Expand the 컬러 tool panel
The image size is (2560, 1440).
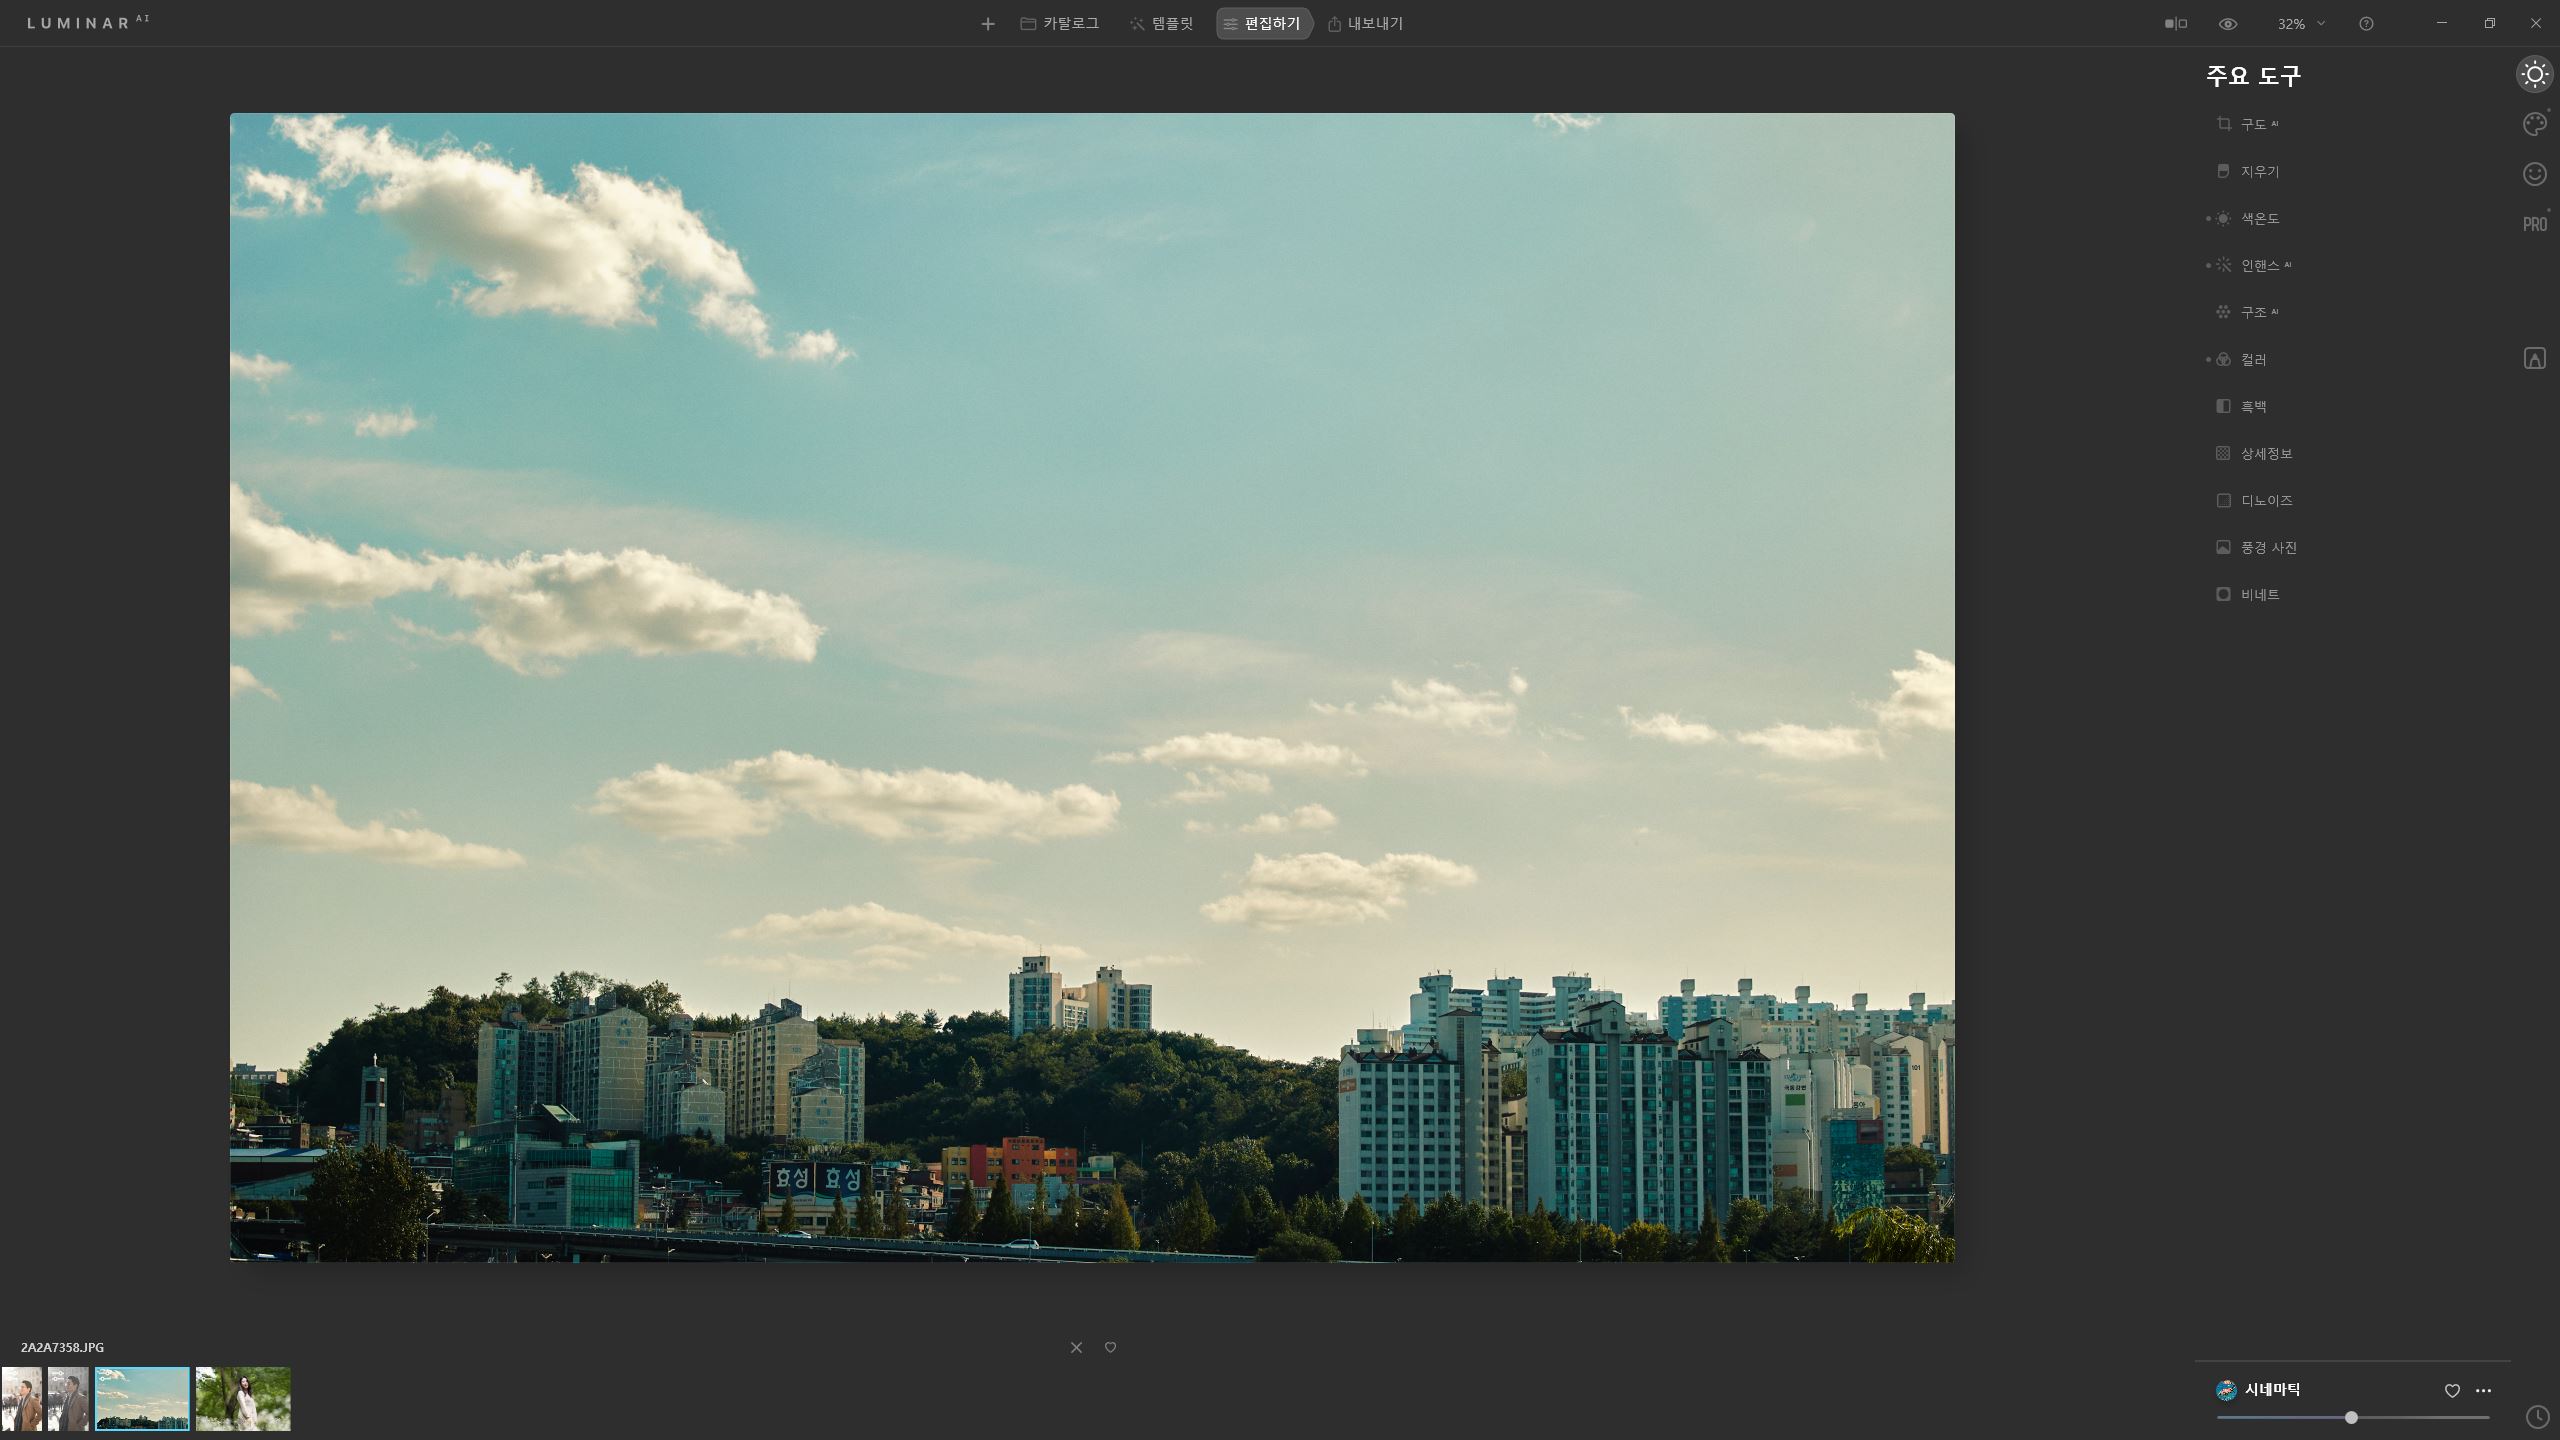2253,359
